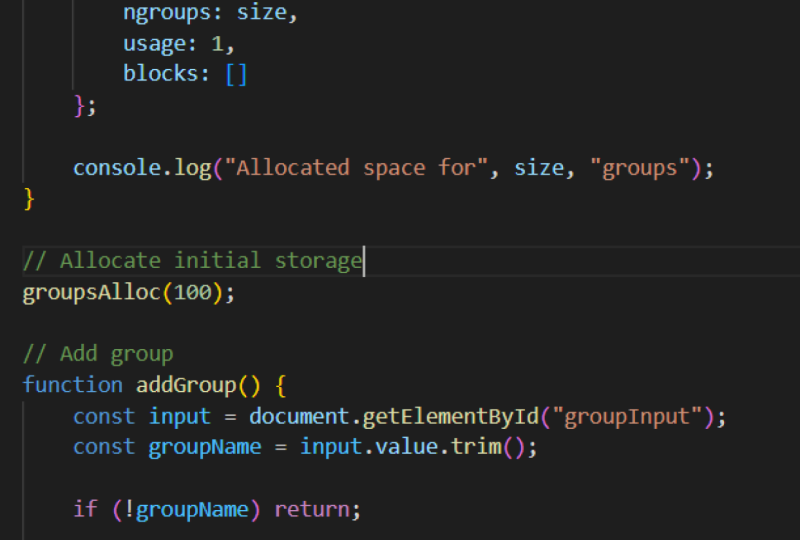Click the 'ngroups: size,' property line
Screen dimensions: 800x540
(210, 12)
